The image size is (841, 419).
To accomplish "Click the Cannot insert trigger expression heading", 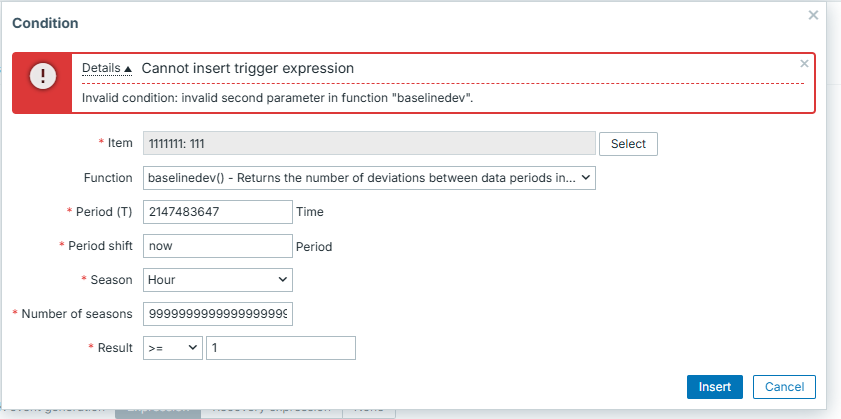I will point(248,68).
